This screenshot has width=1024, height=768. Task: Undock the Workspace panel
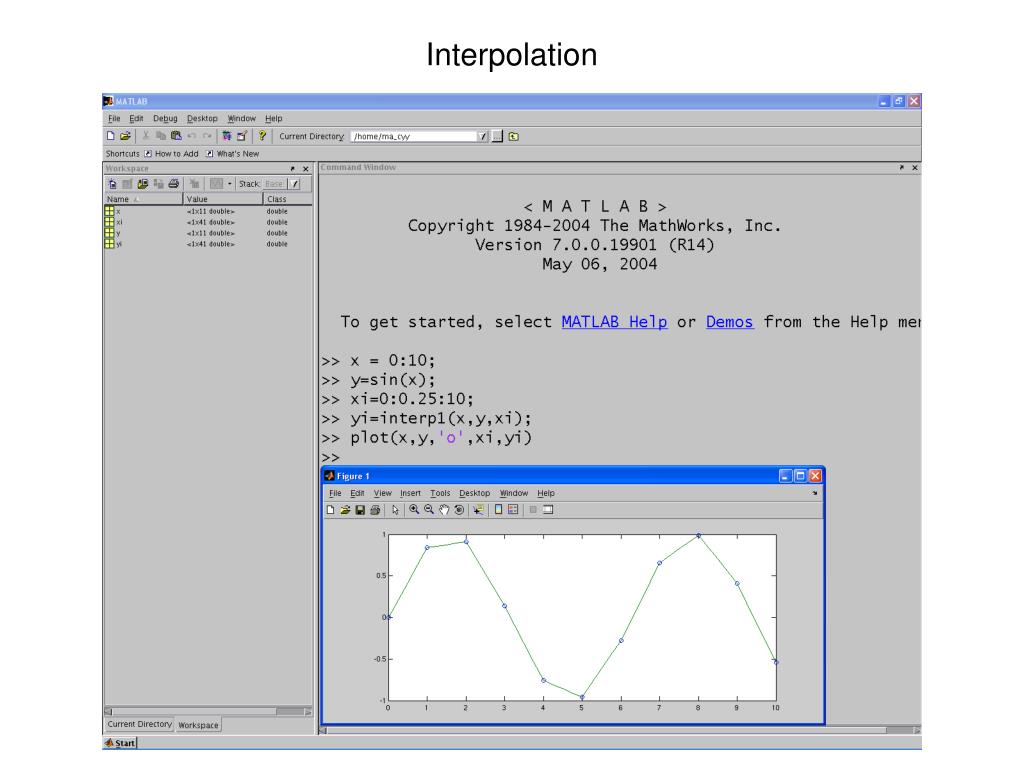293,168
